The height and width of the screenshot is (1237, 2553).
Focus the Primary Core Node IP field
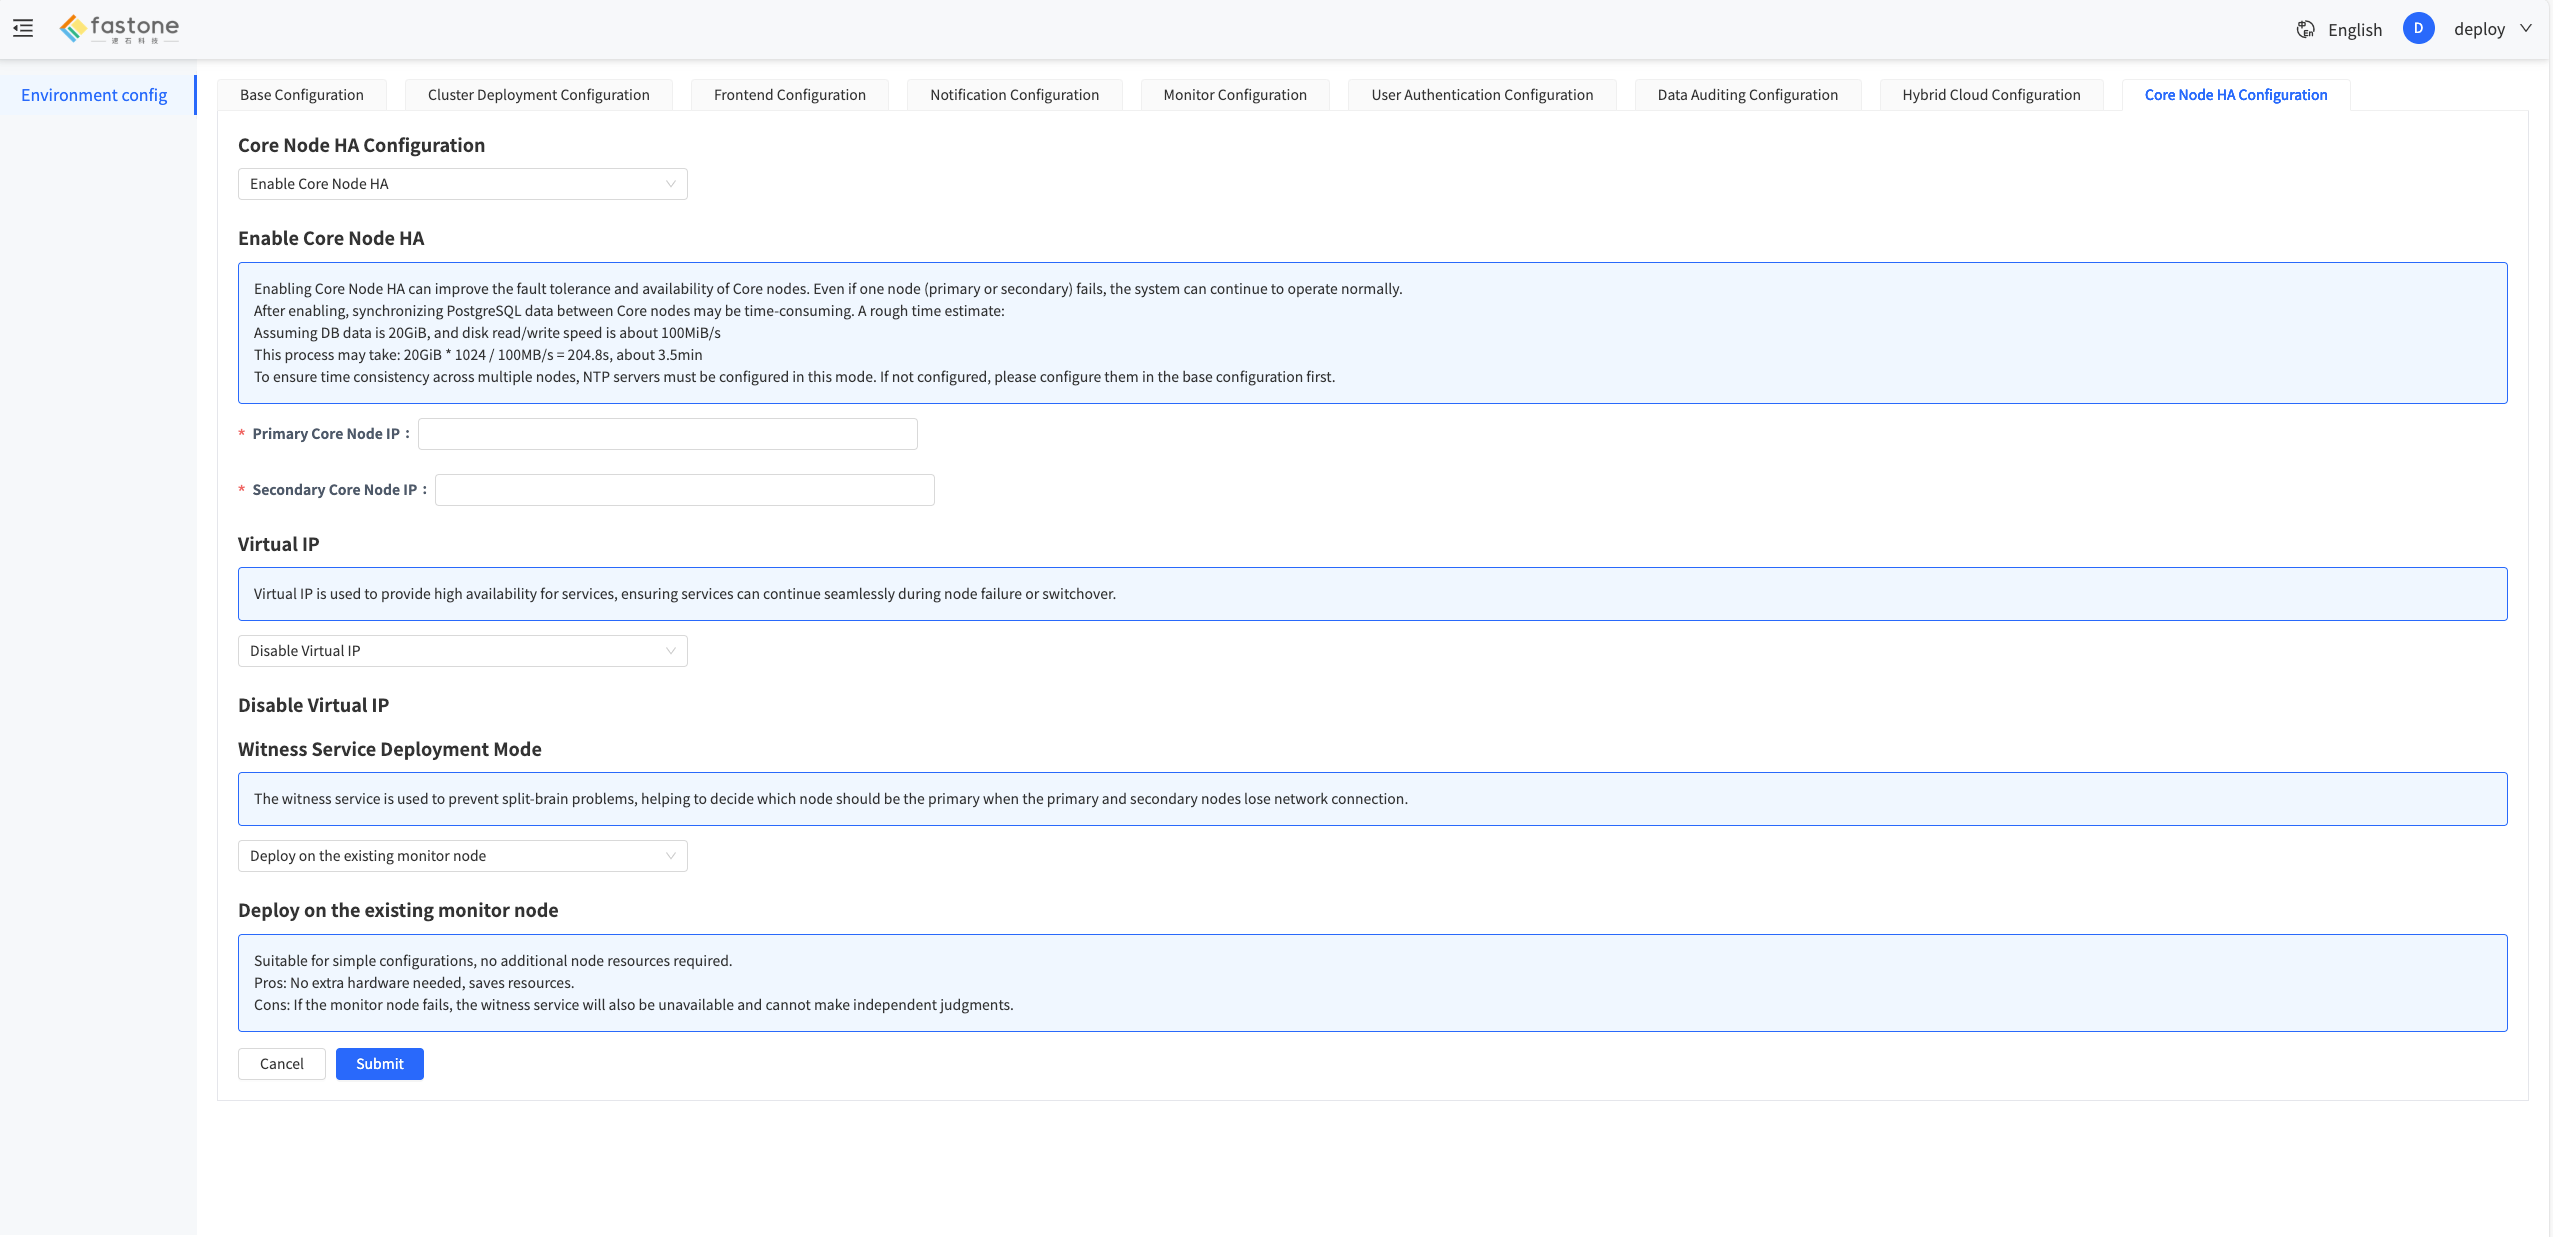667,434
